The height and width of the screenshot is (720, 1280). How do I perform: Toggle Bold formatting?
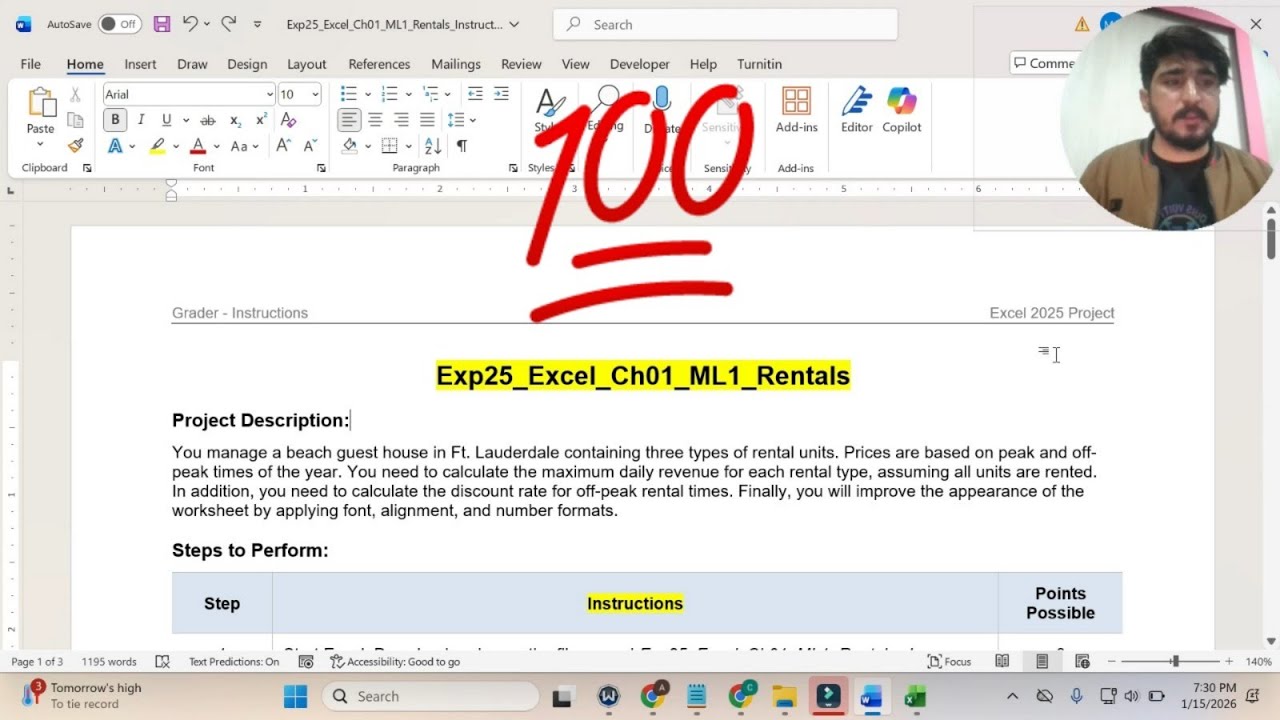point(115,120)
